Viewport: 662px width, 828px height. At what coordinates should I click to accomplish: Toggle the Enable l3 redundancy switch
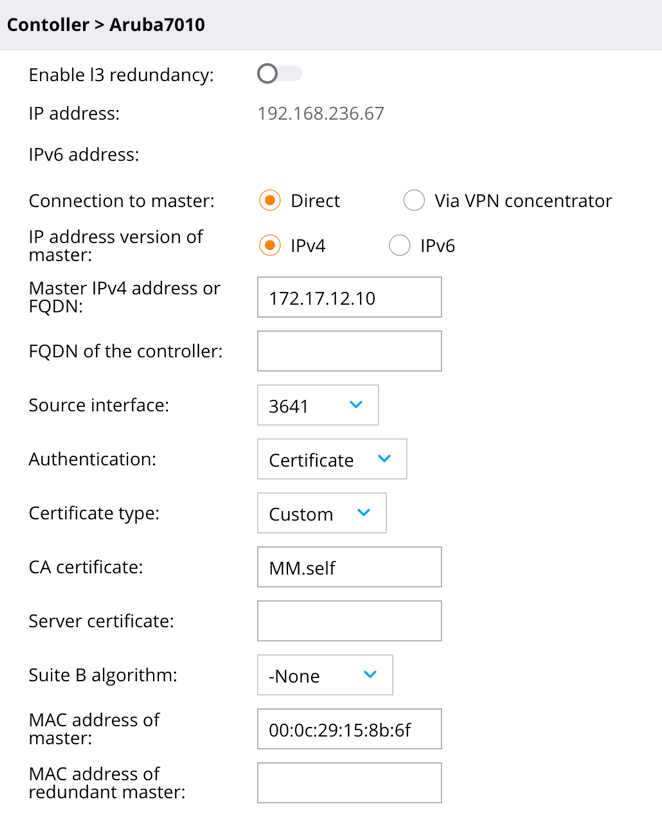tap(279, 74)
